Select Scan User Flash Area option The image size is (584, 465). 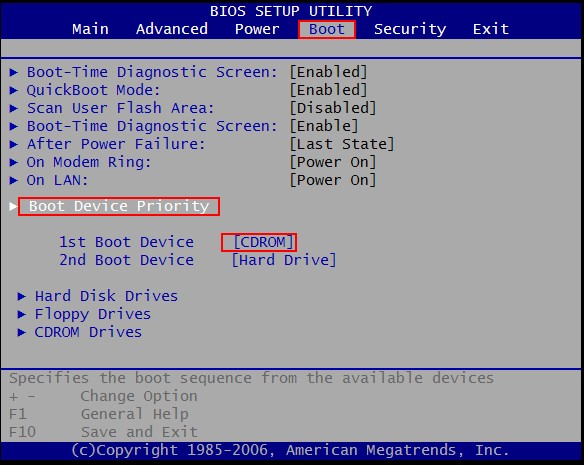point(121,108)
